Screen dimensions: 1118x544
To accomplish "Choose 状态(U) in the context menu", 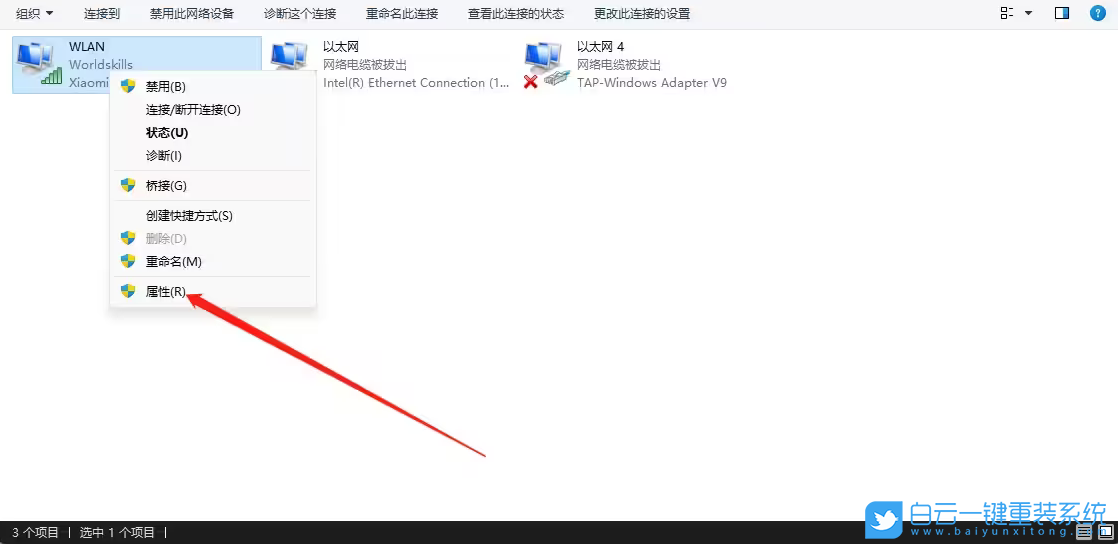I will click(213, 133).
